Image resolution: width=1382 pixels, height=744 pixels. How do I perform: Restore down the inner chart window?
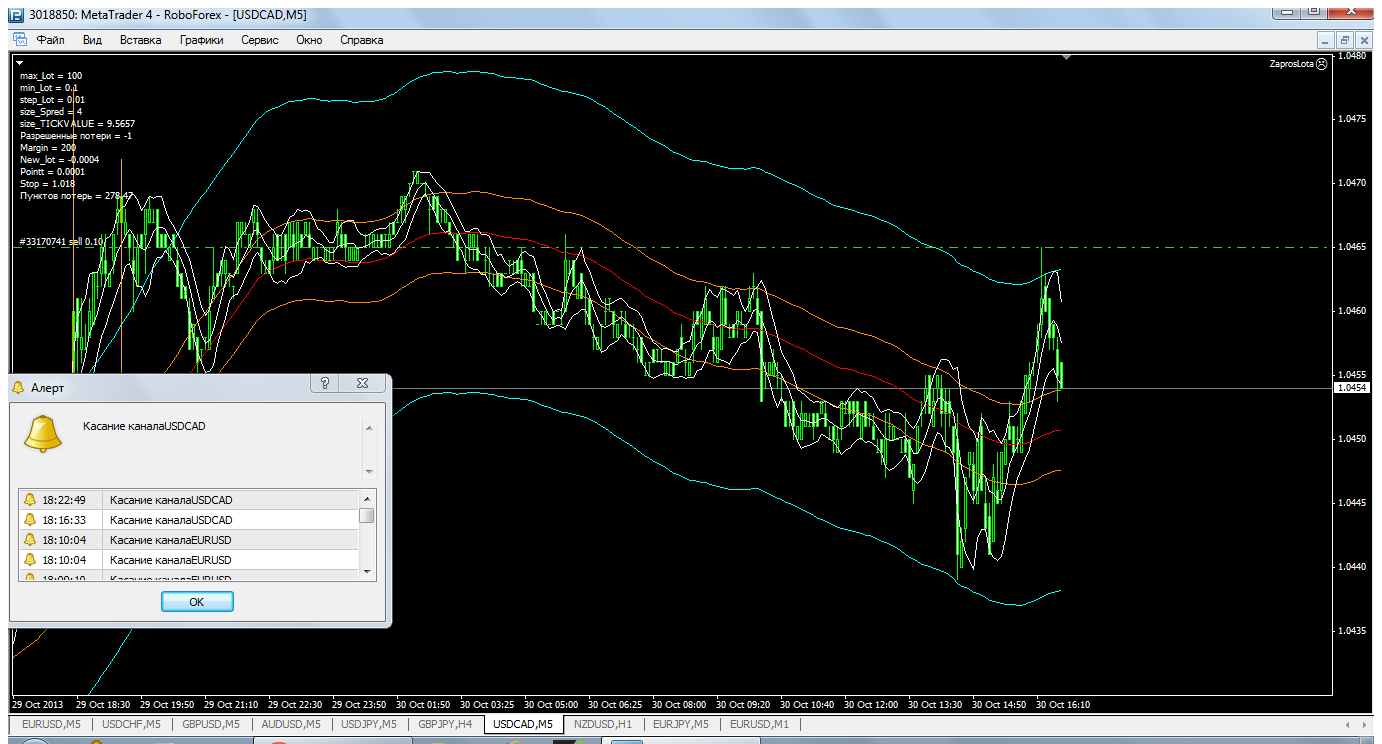[1345, 40]
